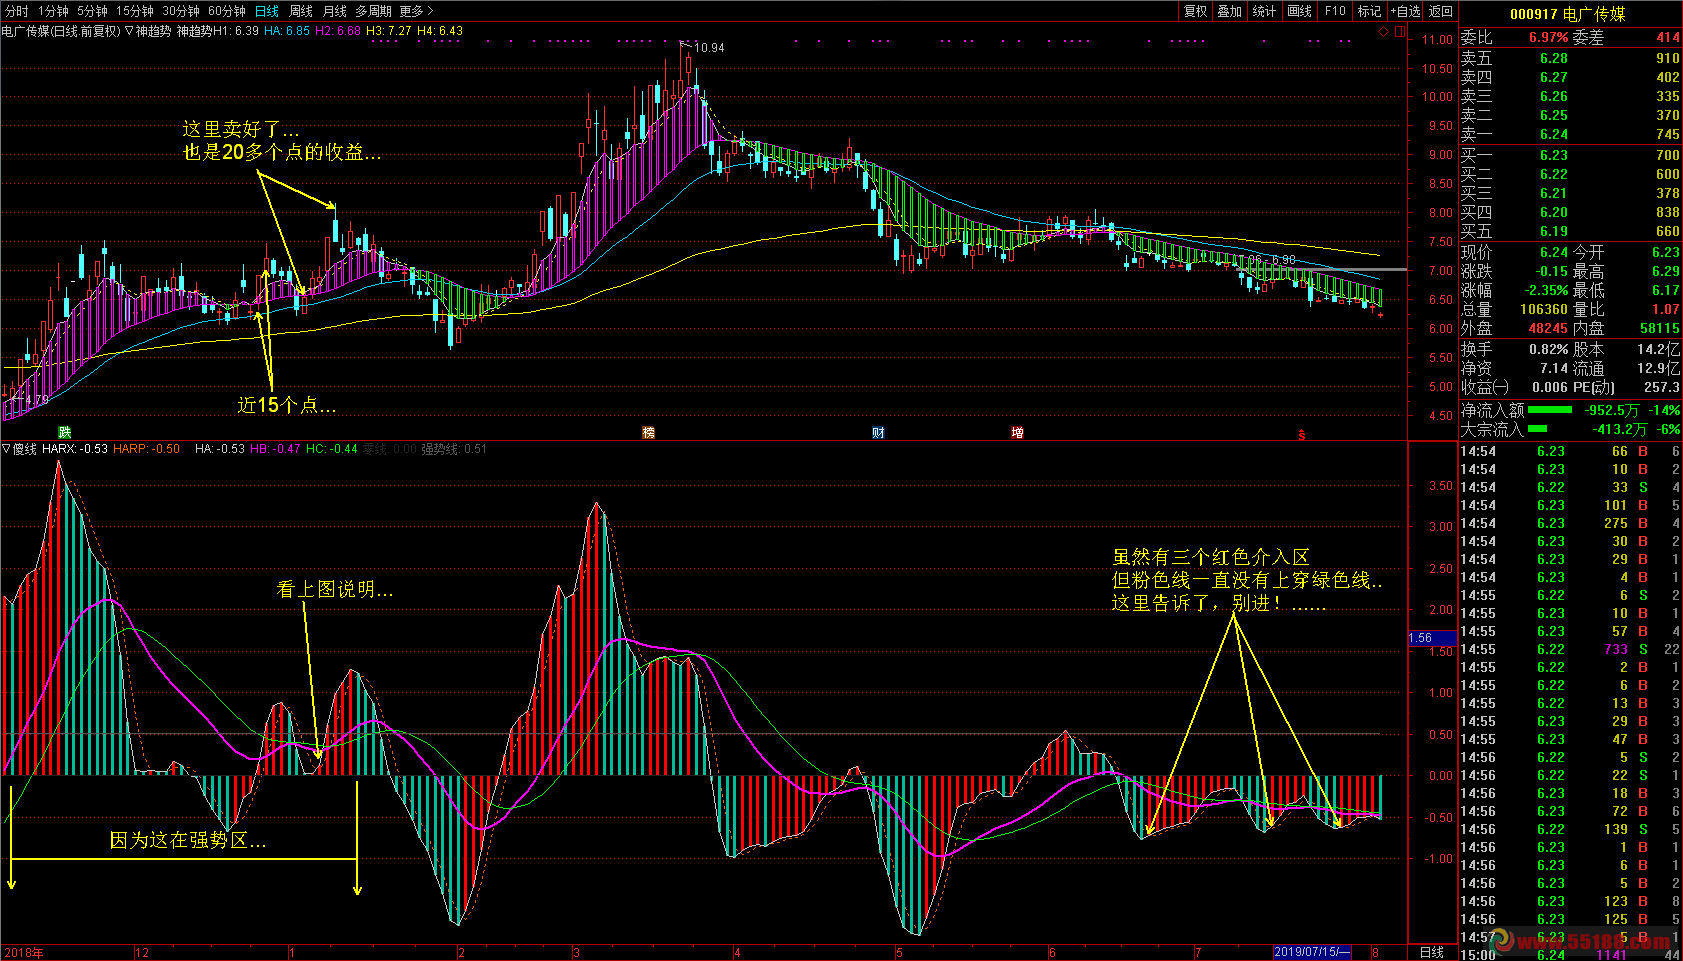Click the blue 财 event marker icon
The width and height of the screenshot is (1683, 961).
pos(878,433)
